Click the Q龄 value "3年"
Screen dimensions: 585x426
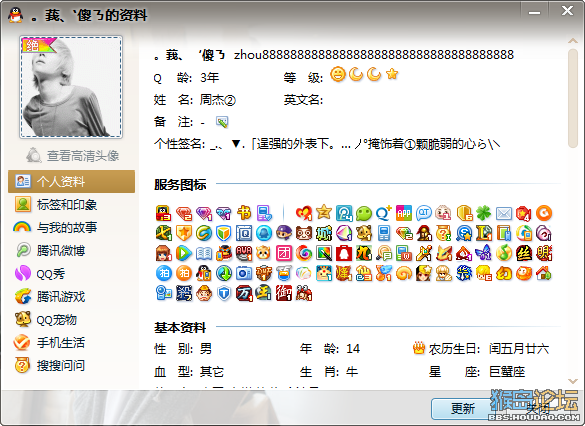pos(209,78)
